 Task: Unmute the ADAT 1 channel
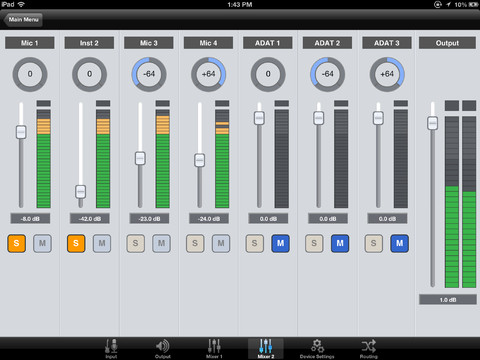click(x=280, y=243)
